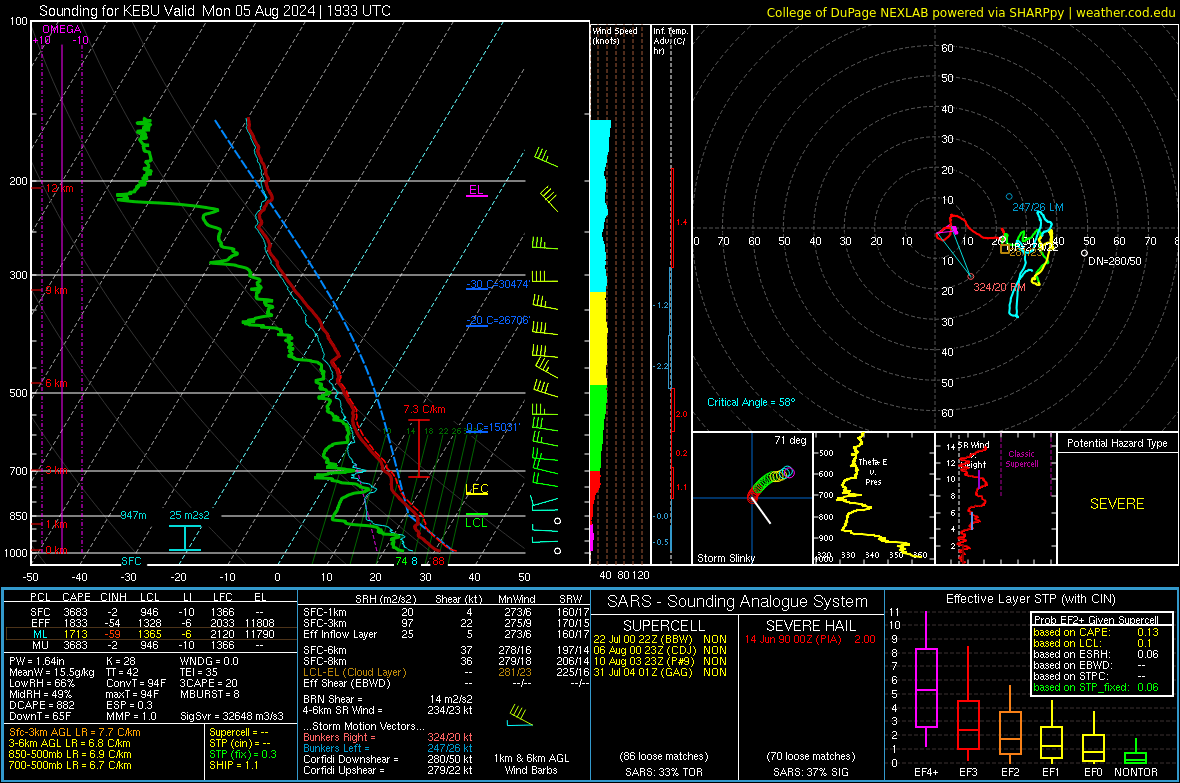Select the -20 C=26706' height label
The image size is (1180, 783).
(498, 320)
